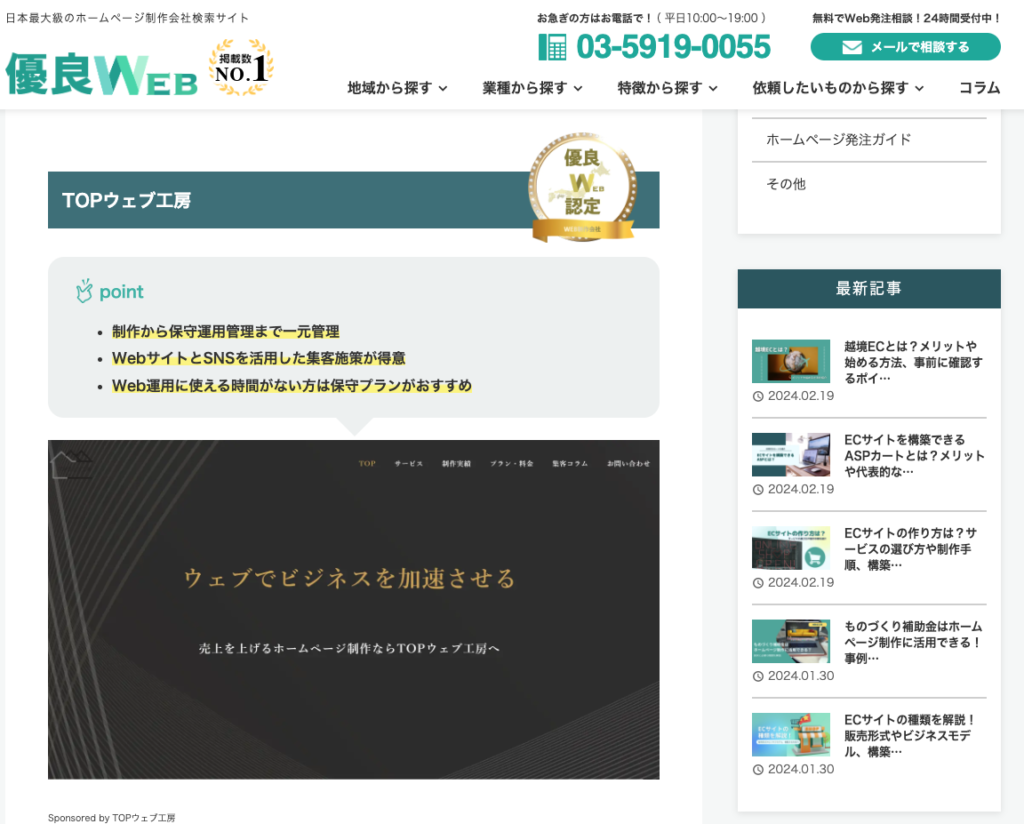Click the 優良WEB site logo

(101, 73)
